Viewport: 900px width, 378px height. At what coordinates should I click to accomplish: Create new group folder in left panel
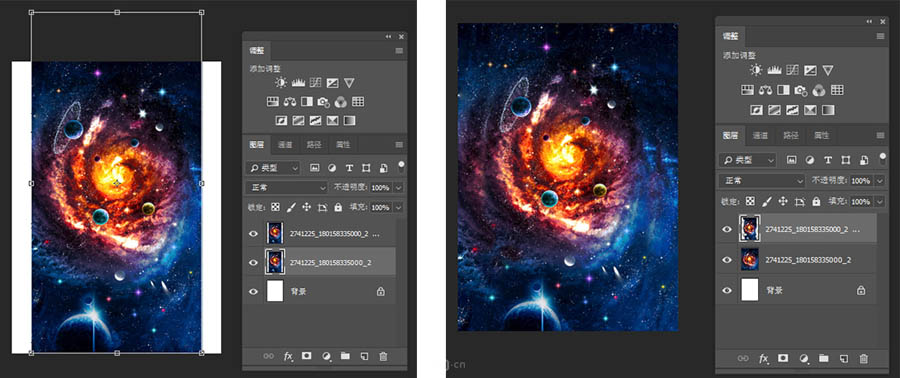tap(345, 356)
